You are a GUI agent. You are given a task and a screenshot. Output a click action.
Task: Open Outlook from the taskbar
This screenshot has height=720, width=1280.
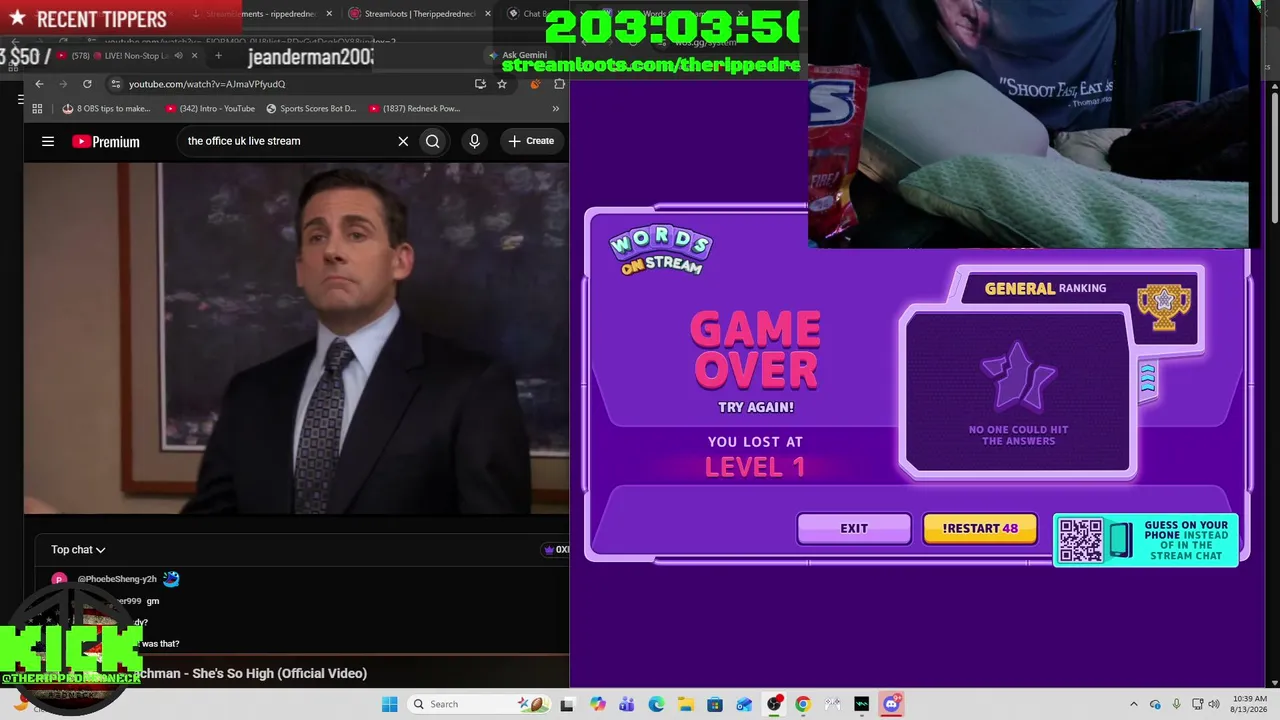pyautogui.click(x=744, y=704)
